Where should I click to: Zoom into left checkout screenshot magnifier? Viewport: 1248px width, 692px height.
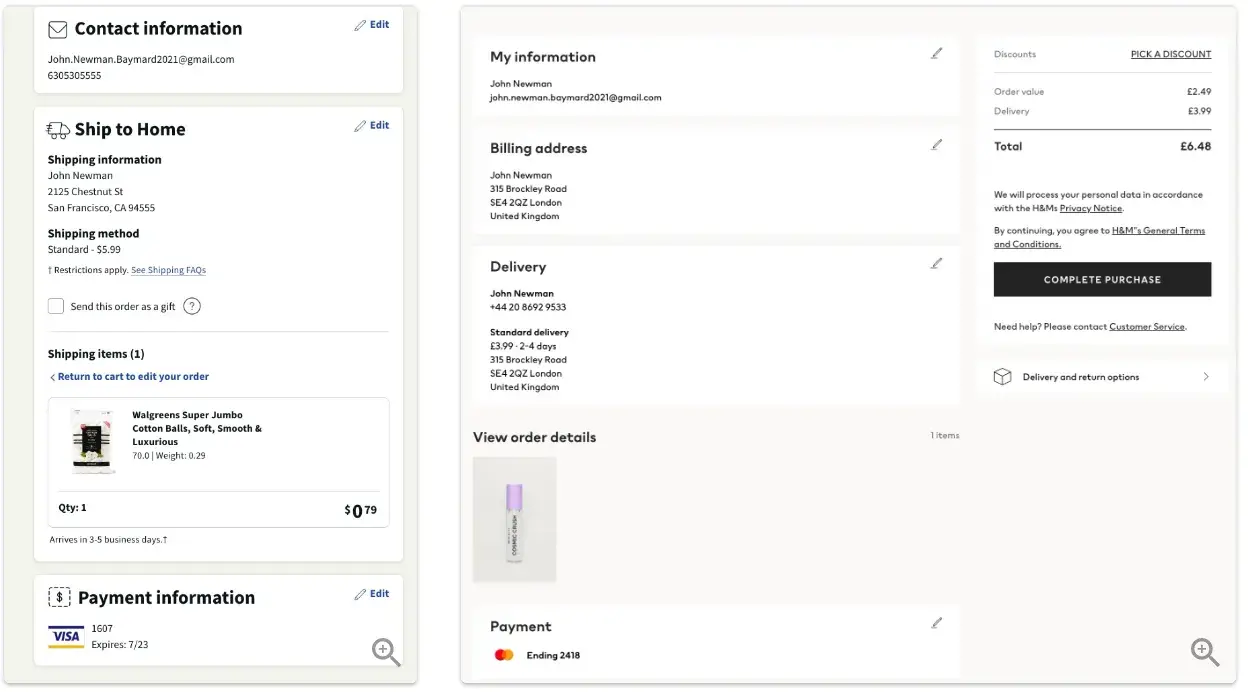386,652
